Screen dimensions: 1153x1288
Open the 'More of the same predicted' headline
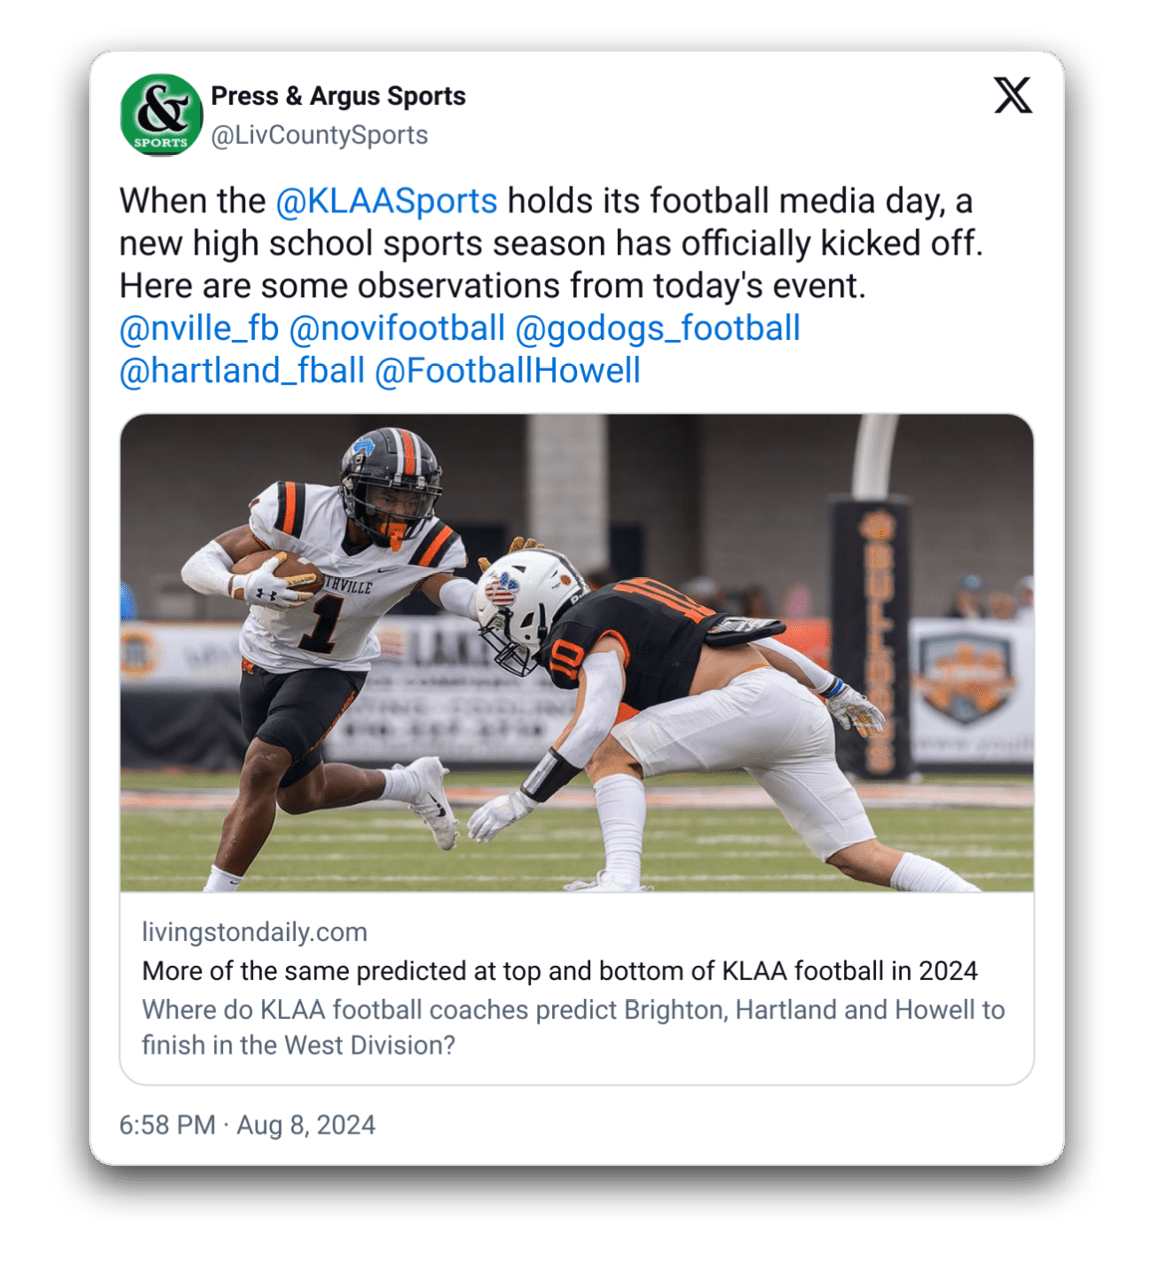pyautogui.click(x=560, y=971)
